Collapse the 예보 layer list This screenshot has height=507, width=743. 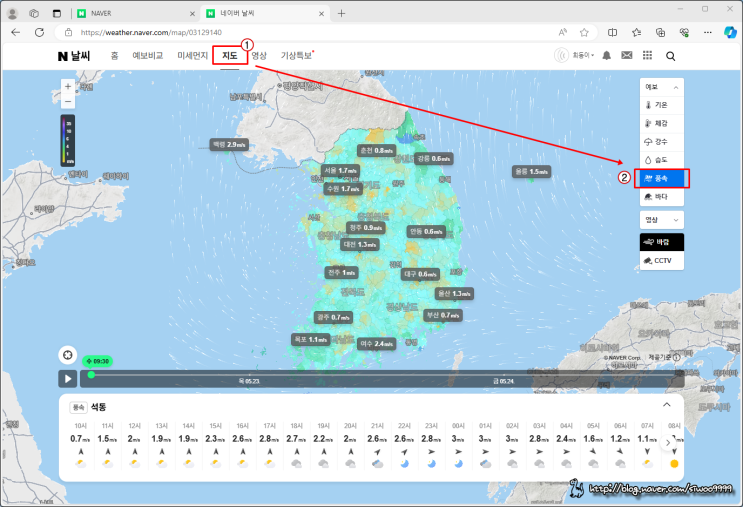(x=661, y=87)
